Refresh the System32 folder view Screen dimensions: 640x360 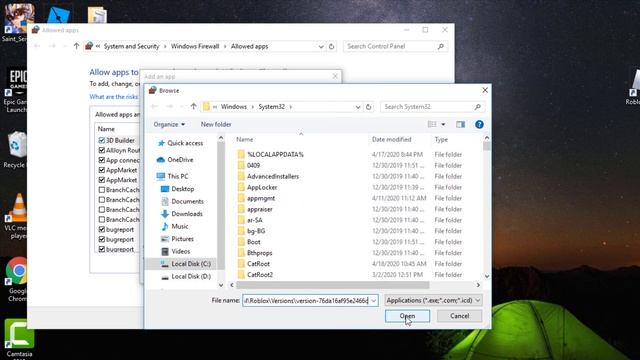(x=369, y=107)
